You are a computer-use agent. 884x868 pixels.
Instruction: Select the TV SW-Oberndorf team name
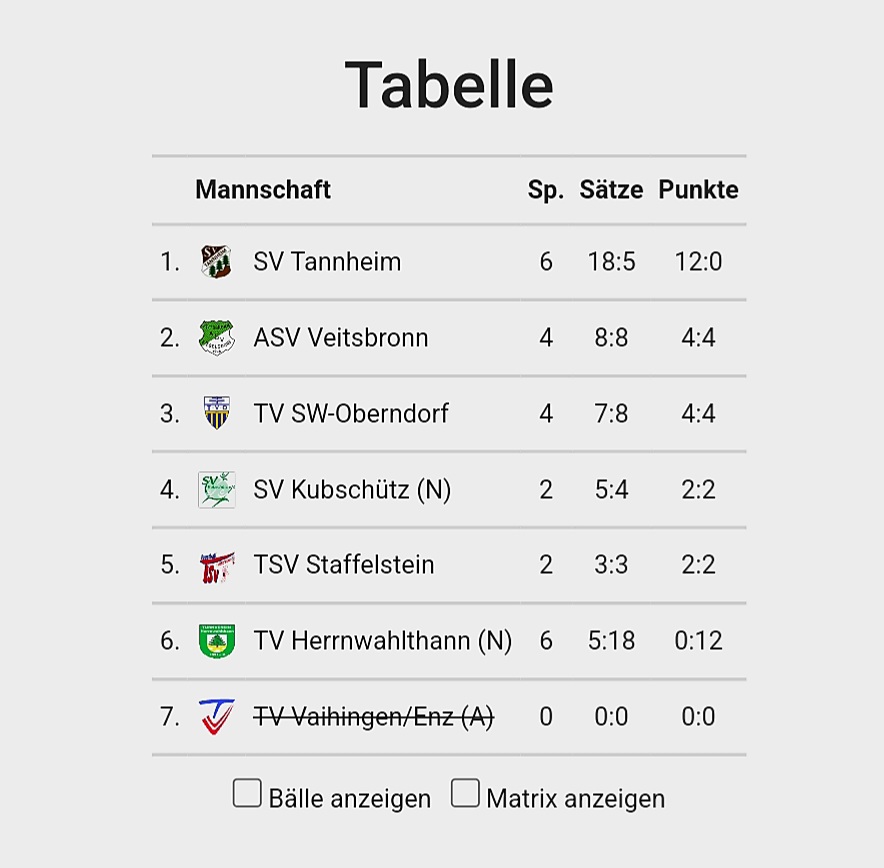tap(351, 413)
